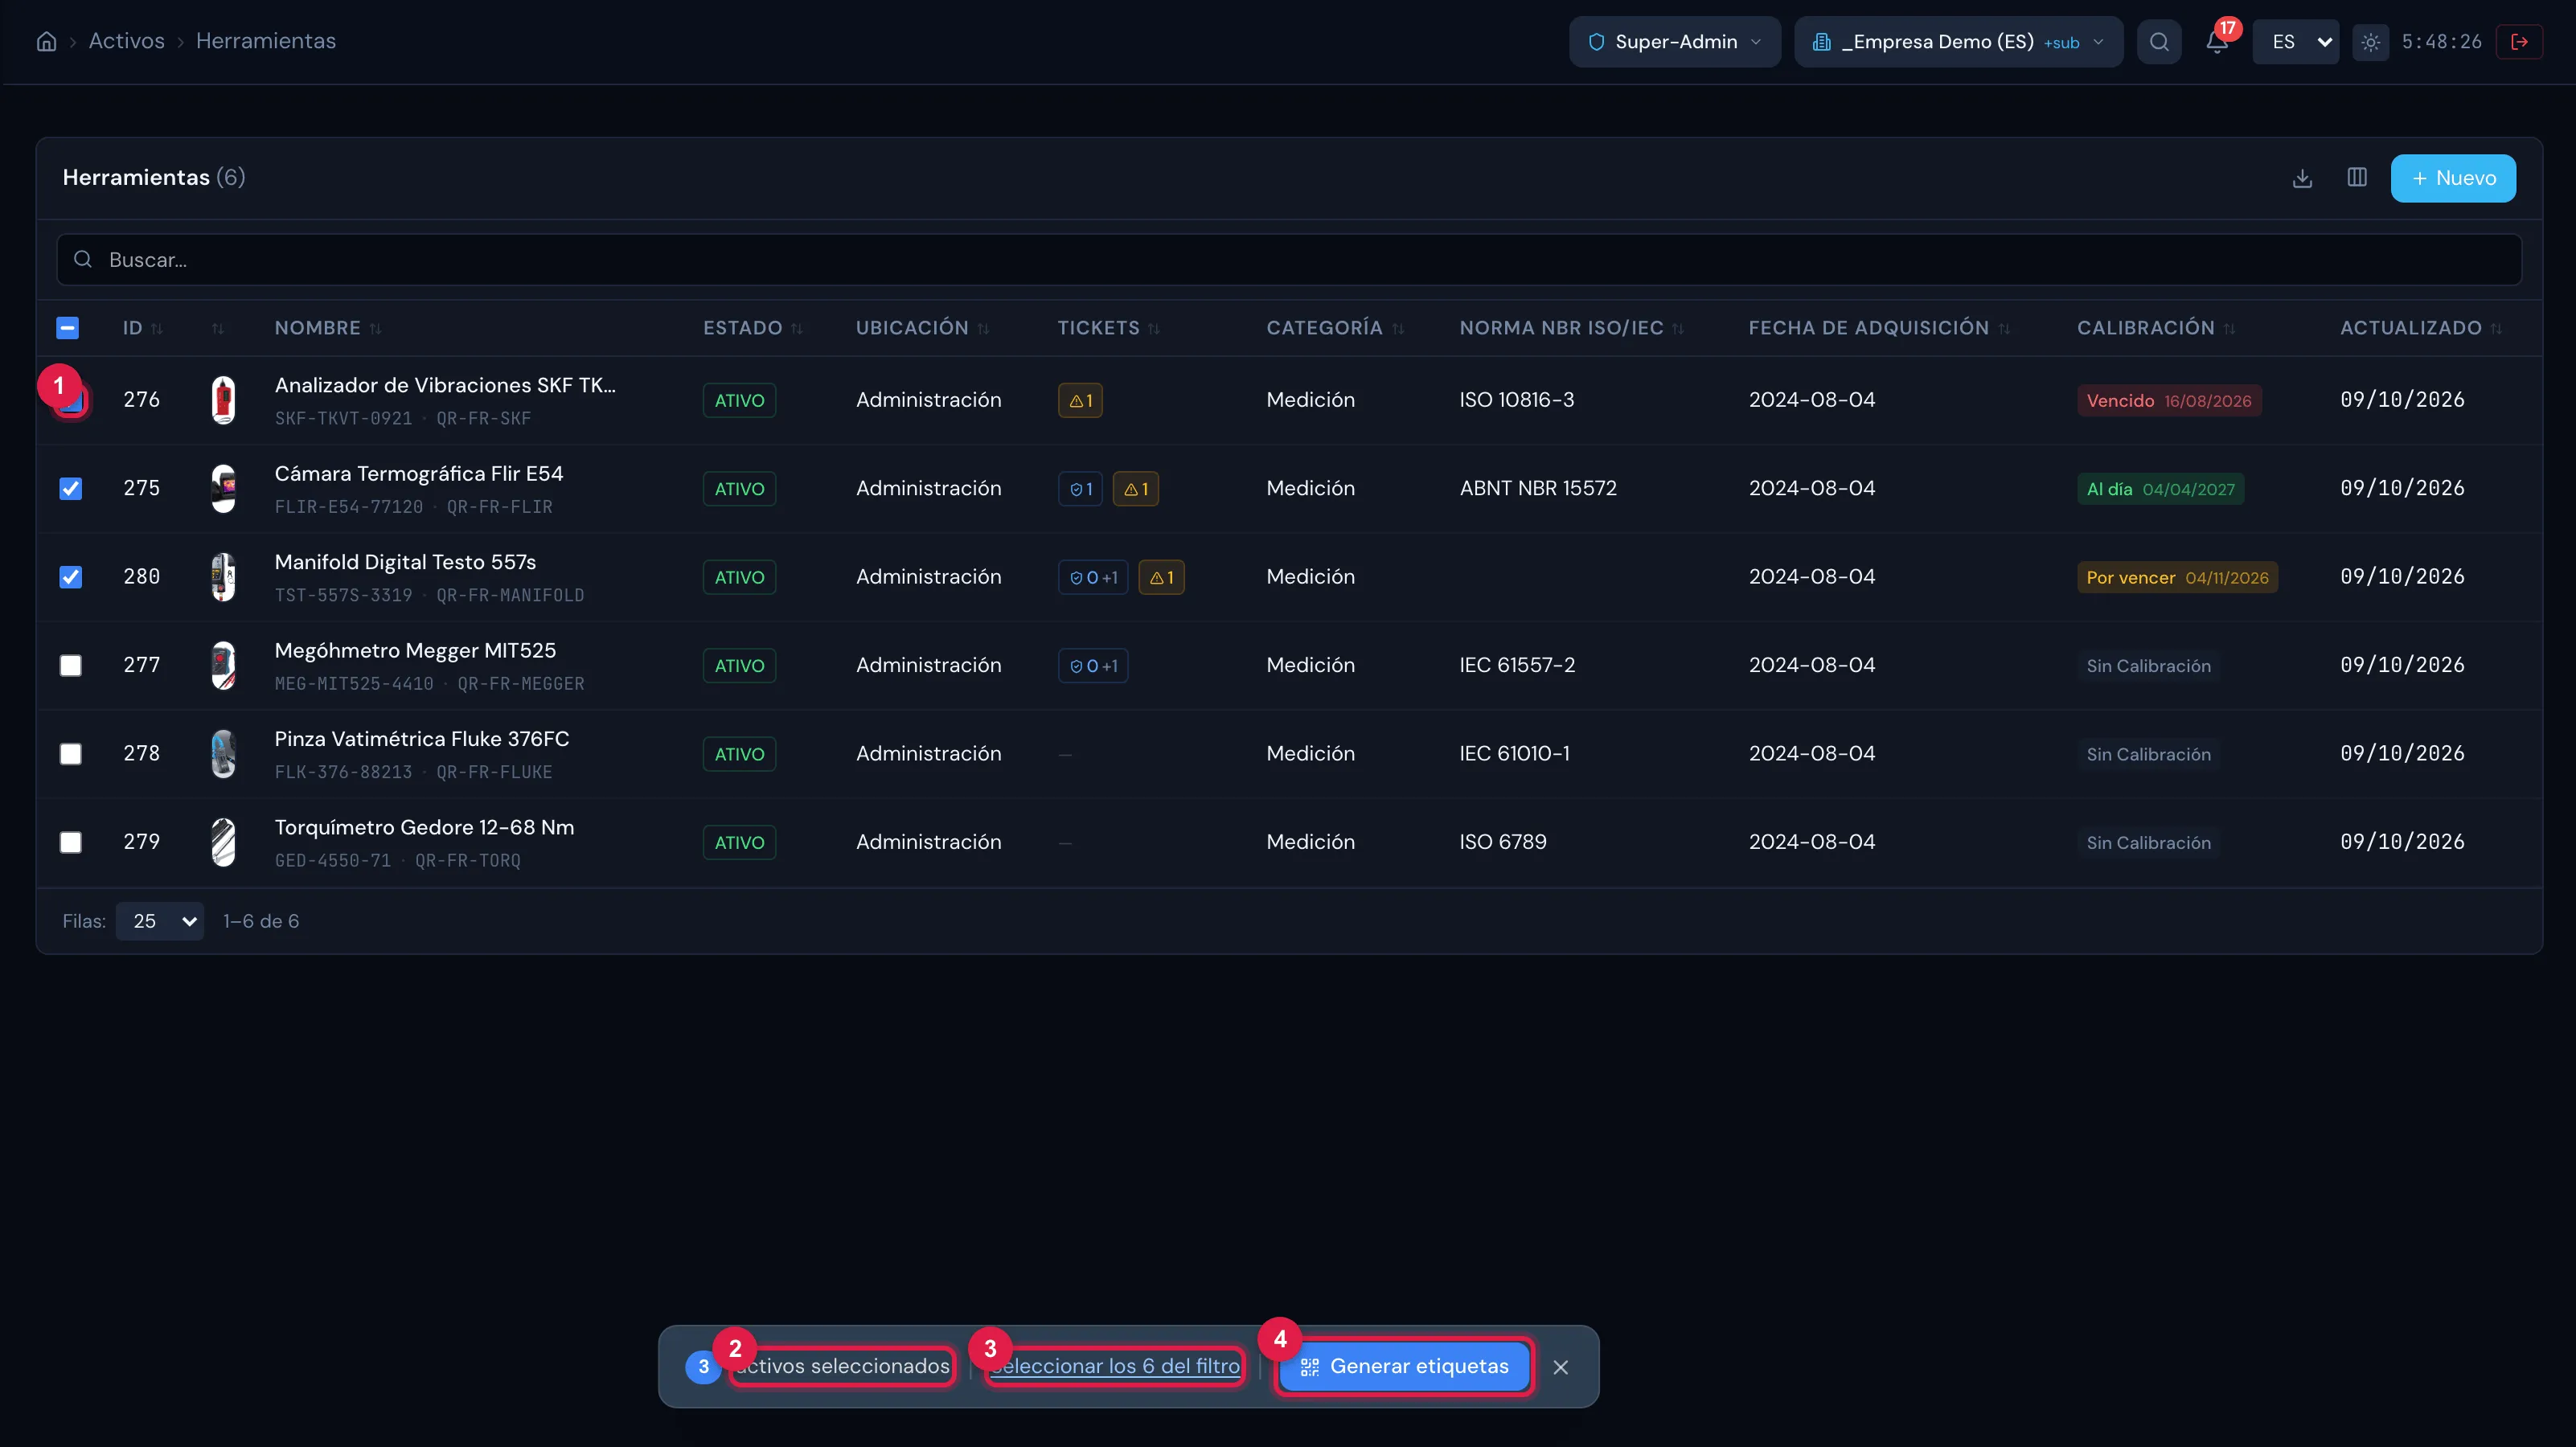Open thumbnail image of Pinza Vatimétrica Fluke
2576x1447 pixels.
pyautogui.click(x=223, y=754)
